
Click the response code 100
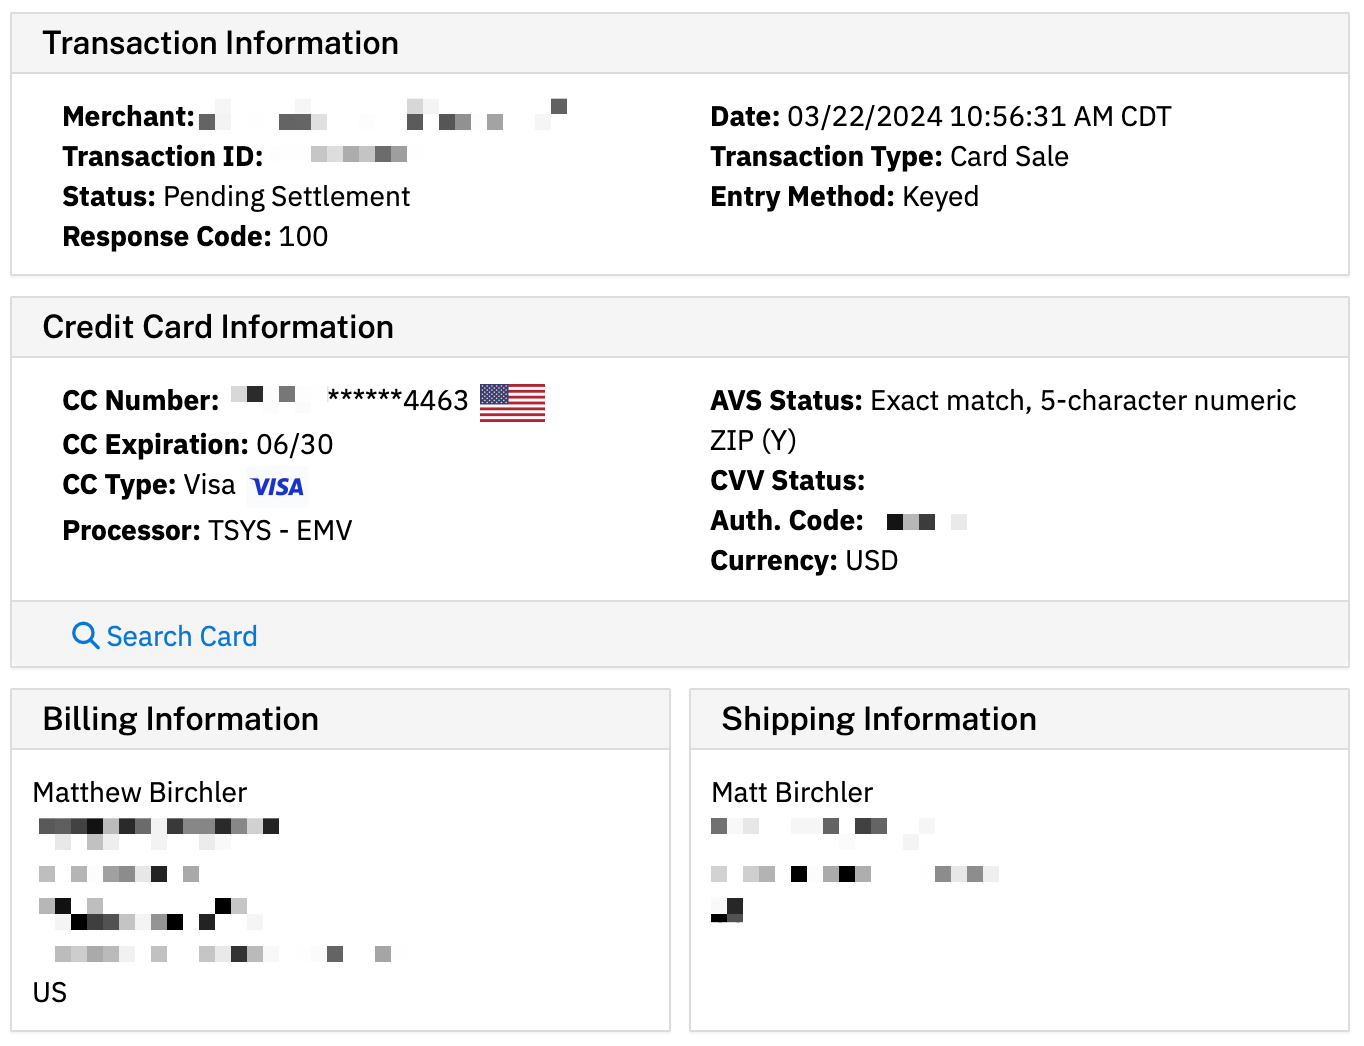pos(303,236)
